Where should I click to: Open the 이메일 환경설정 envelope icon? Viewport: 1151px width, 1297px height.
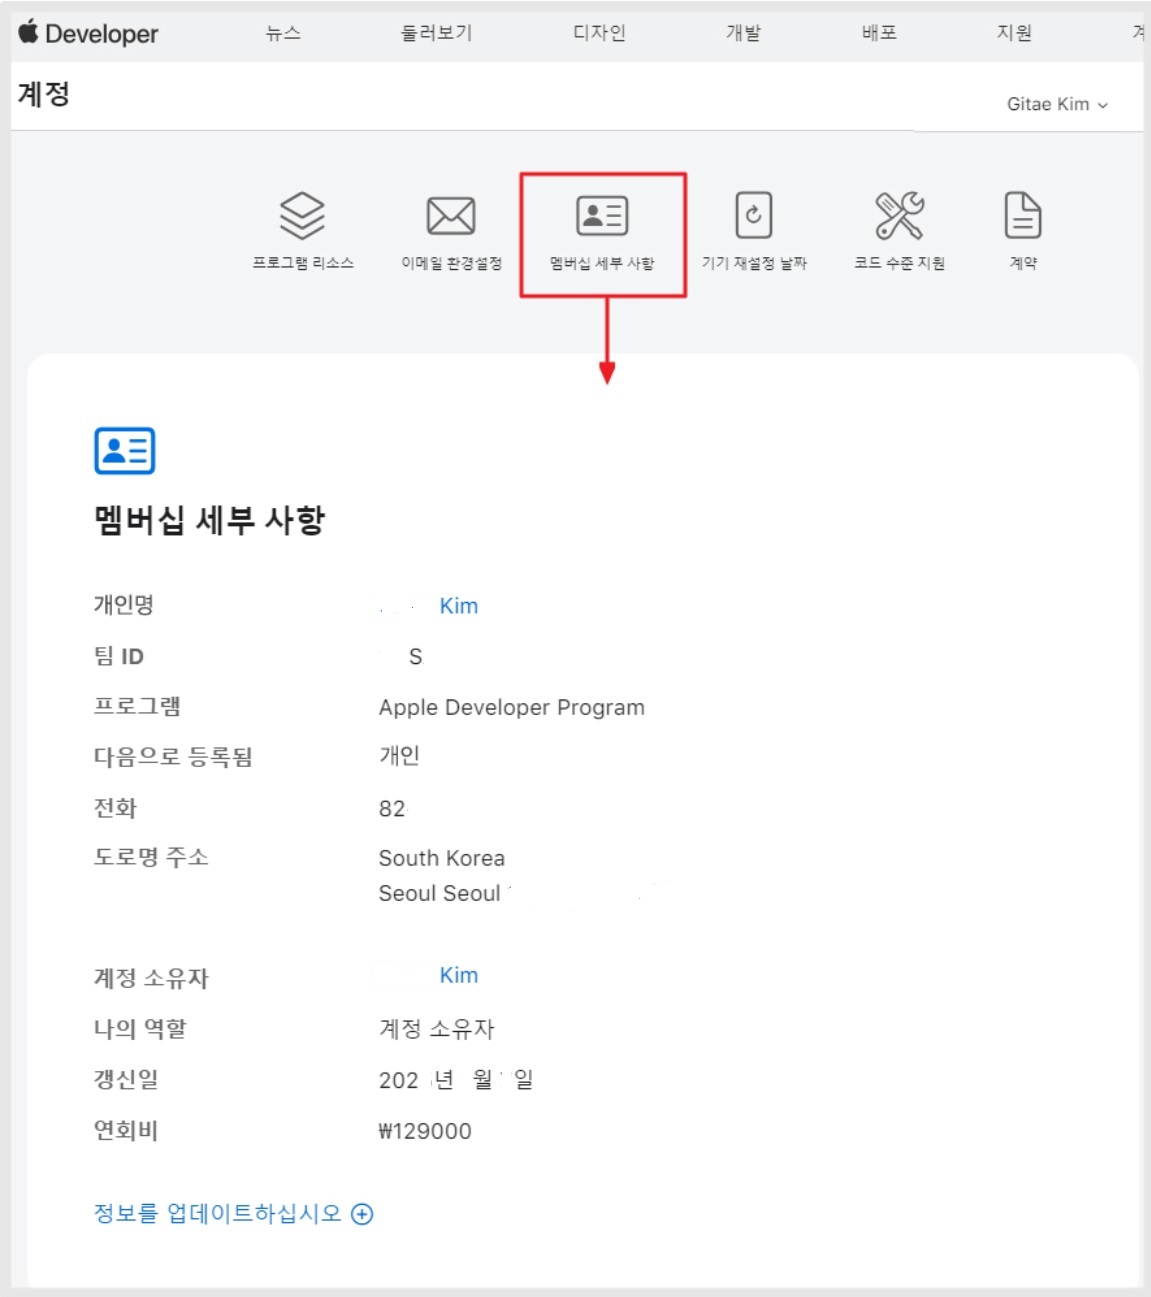[x=451, y=216]
